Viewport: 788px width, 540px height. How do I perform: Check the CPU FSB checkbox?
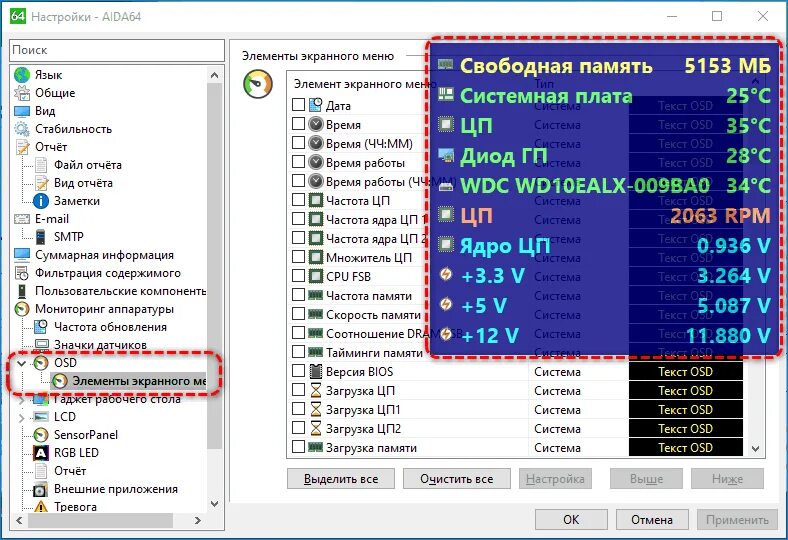click(299, 276)
